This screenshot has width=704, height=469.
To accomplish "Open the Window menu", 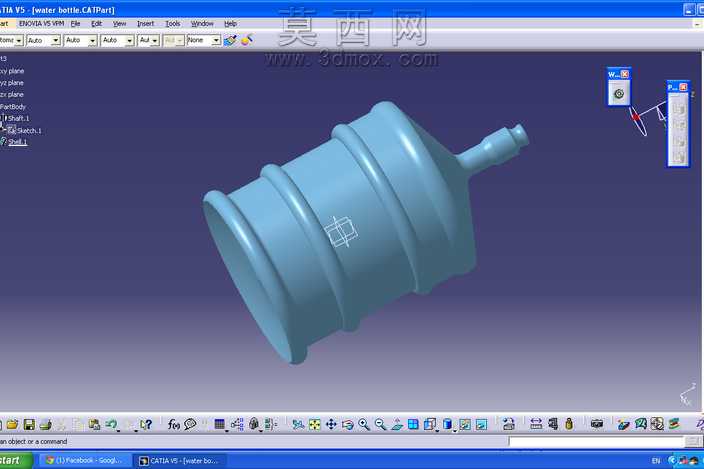I will tap(202, 23).
